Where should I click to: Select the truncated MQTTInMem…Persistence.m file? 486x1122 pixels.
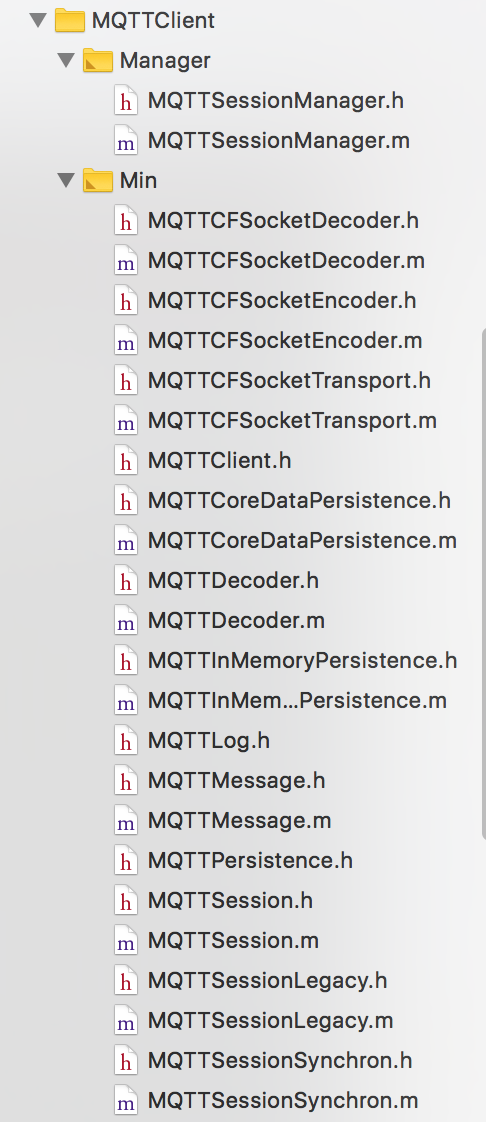(x=297, y=701)
